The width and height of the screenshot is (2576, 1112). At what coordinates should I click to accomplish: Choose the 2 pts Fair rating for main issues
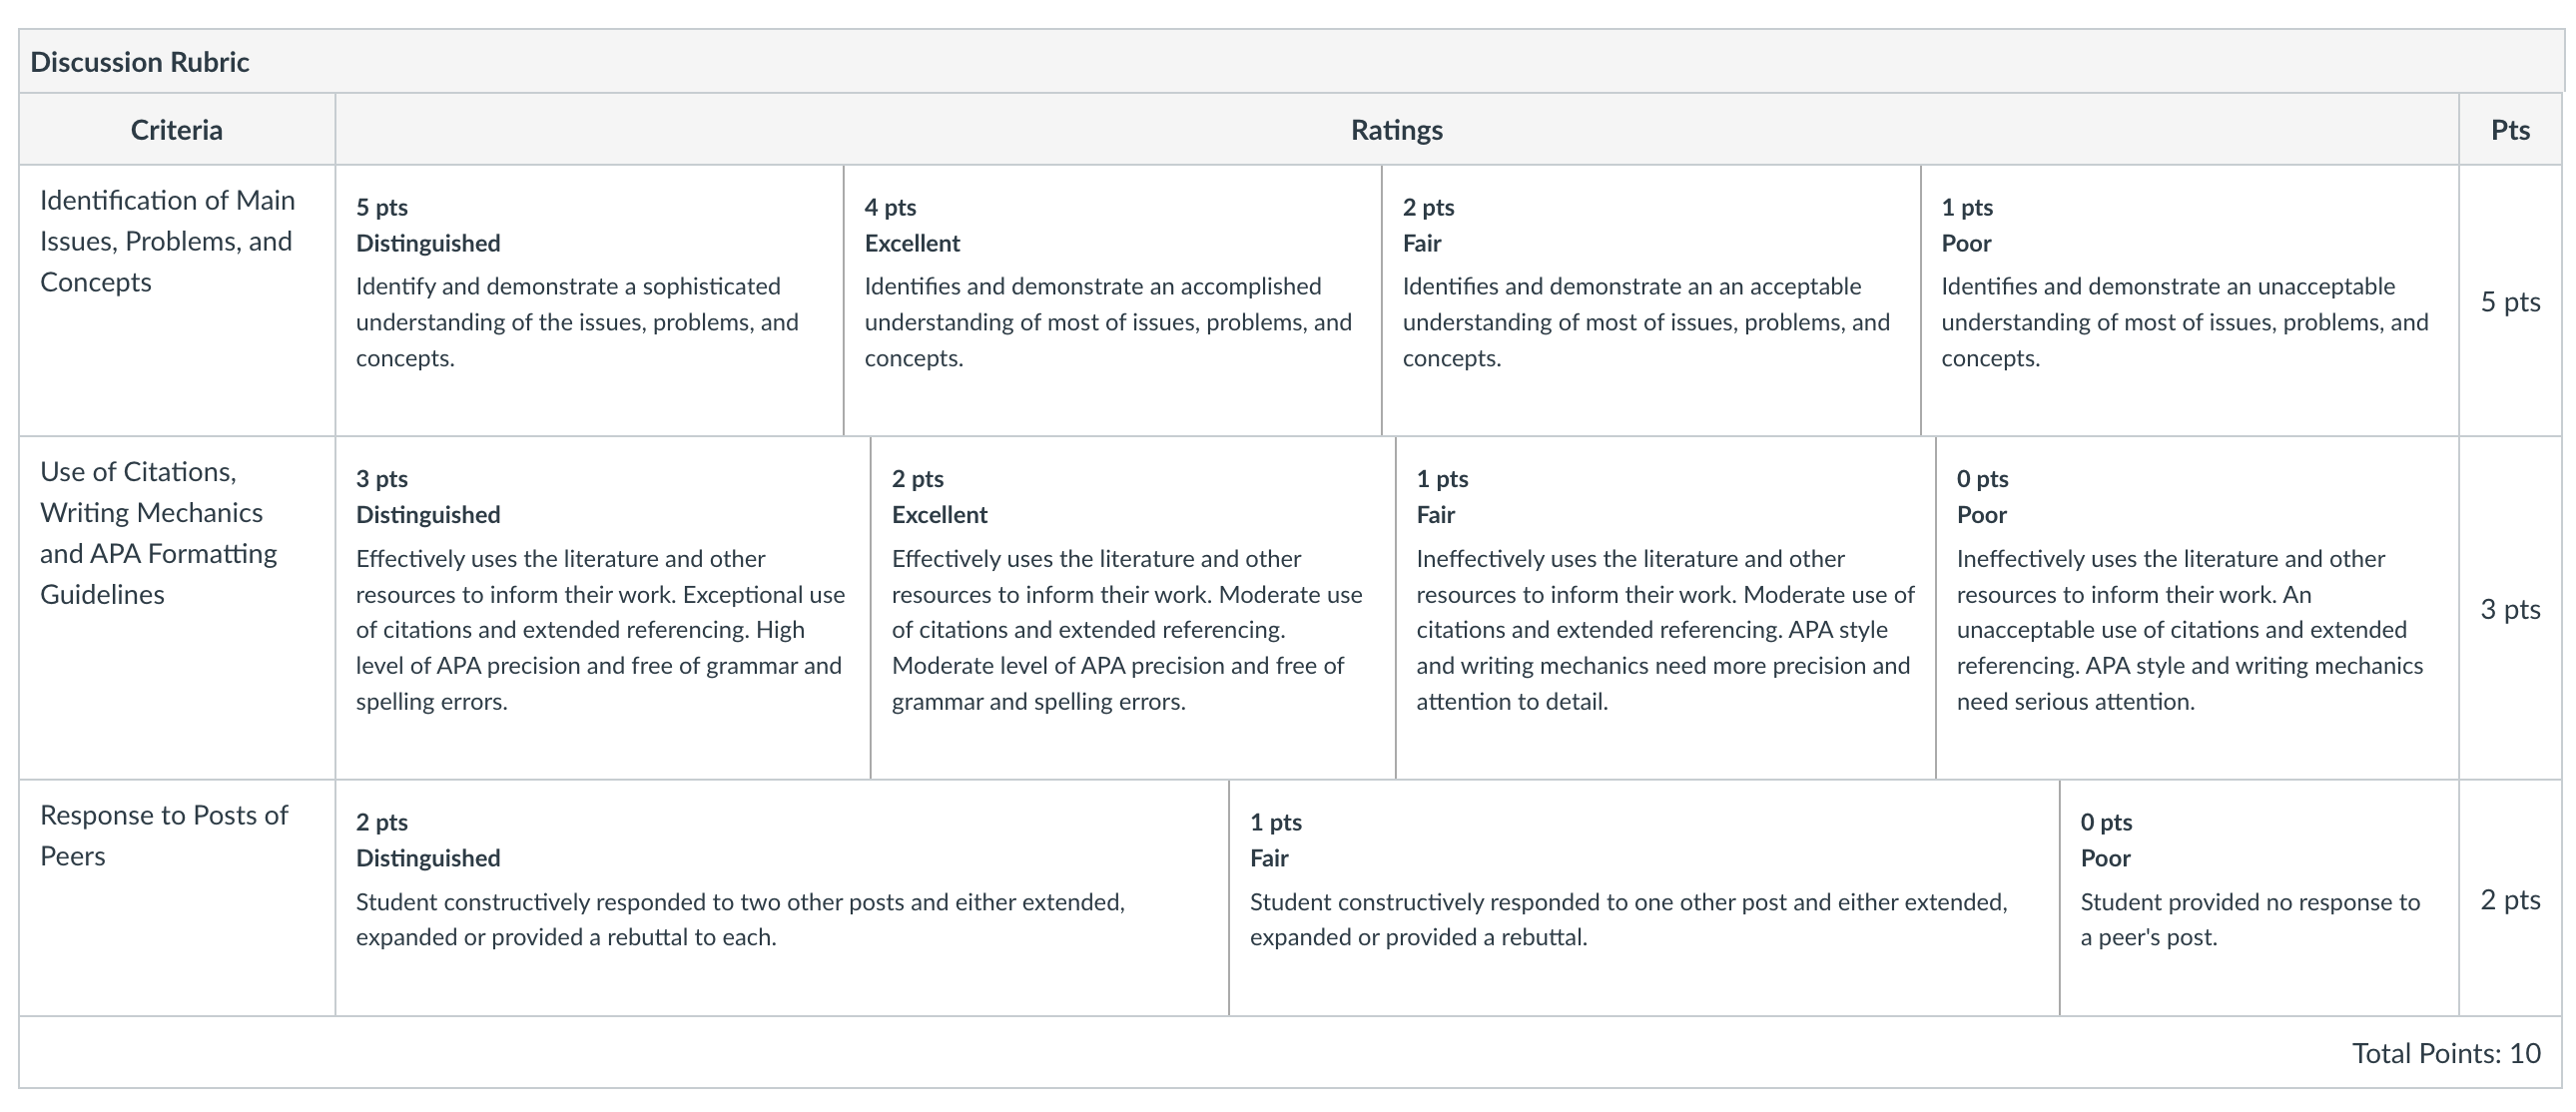[x=1651, y=300]
